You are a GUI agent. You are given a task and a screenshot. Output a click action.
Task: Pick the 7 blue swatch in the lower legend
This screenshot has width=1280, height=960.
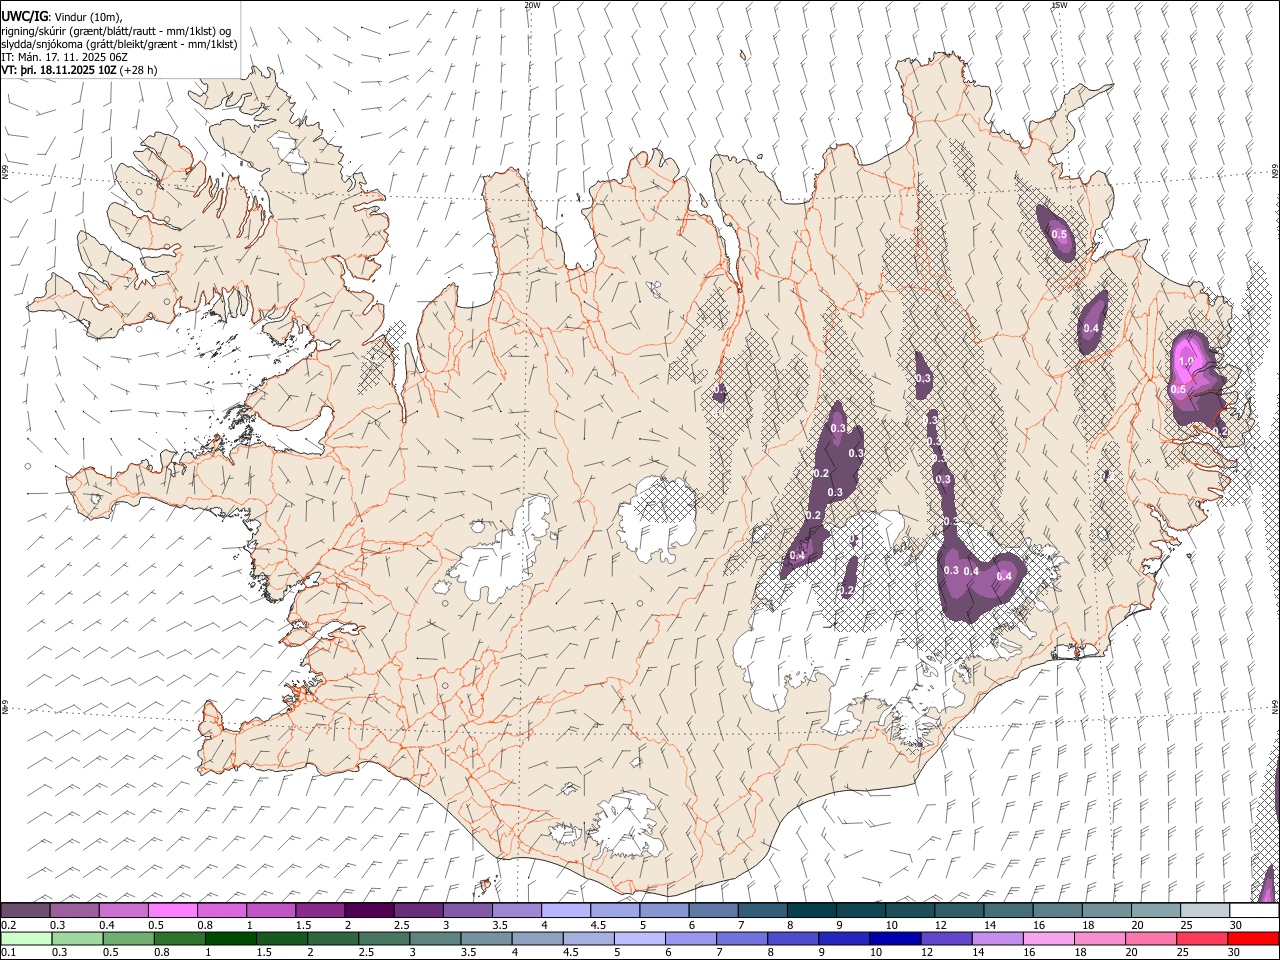pyautogui.click(x=742, y=938)
